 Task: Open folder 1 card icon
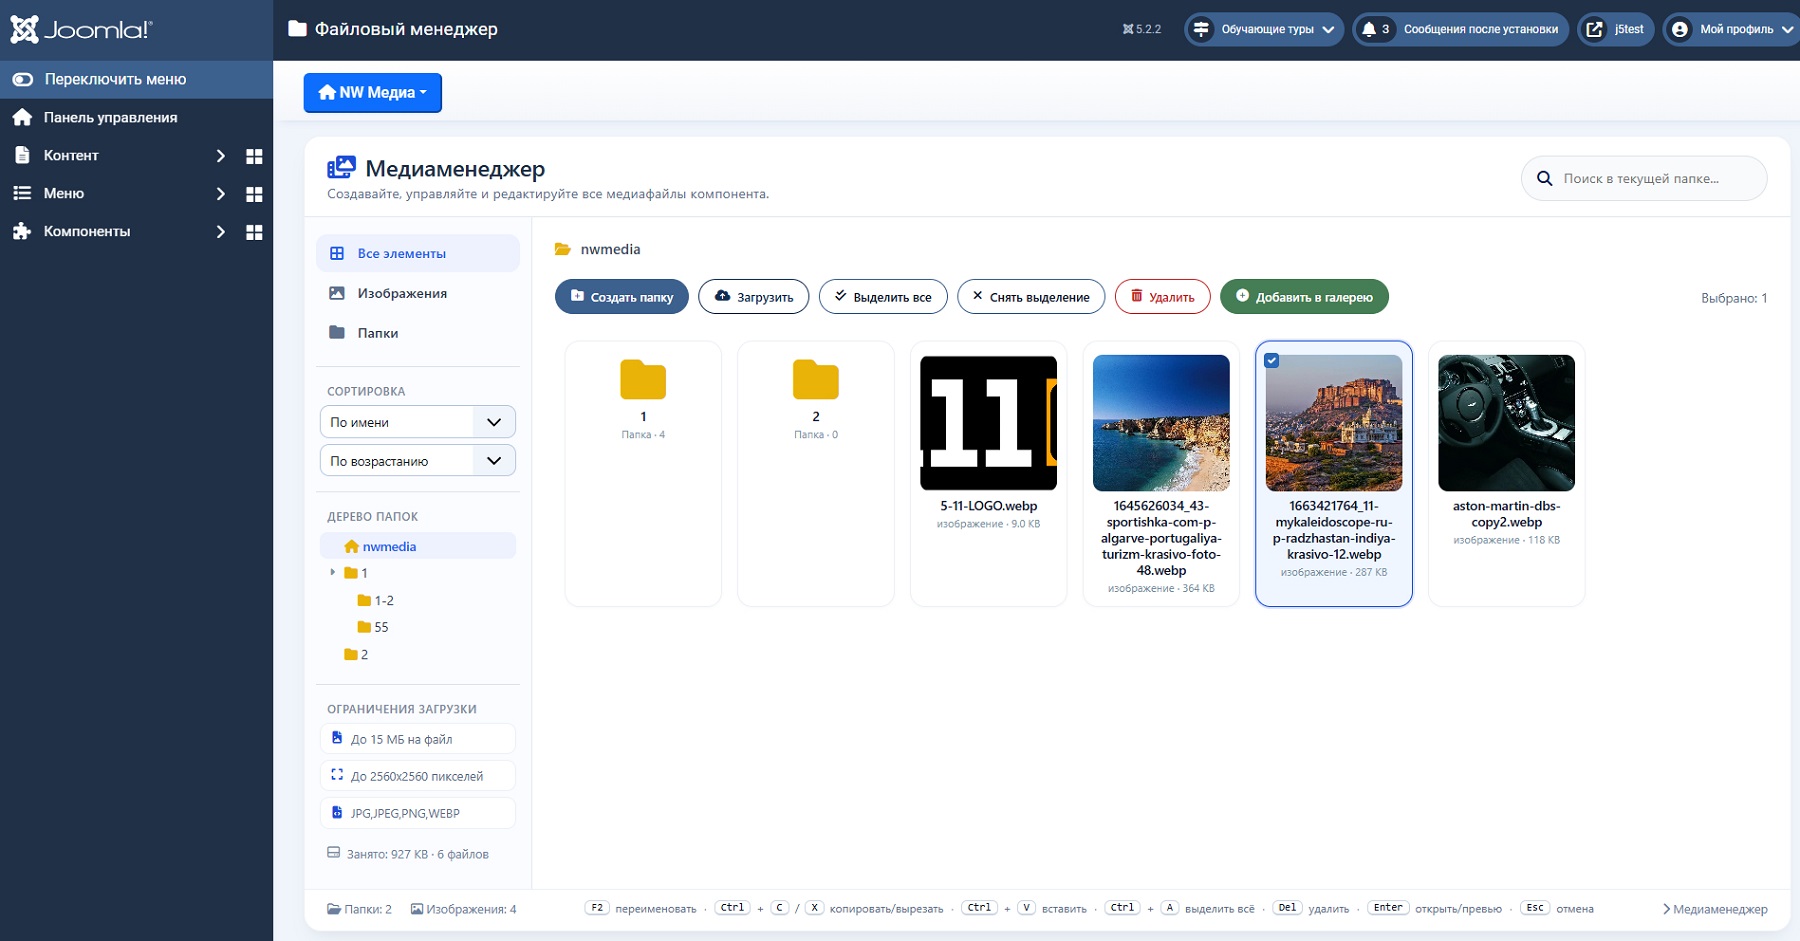coord(643,380)
